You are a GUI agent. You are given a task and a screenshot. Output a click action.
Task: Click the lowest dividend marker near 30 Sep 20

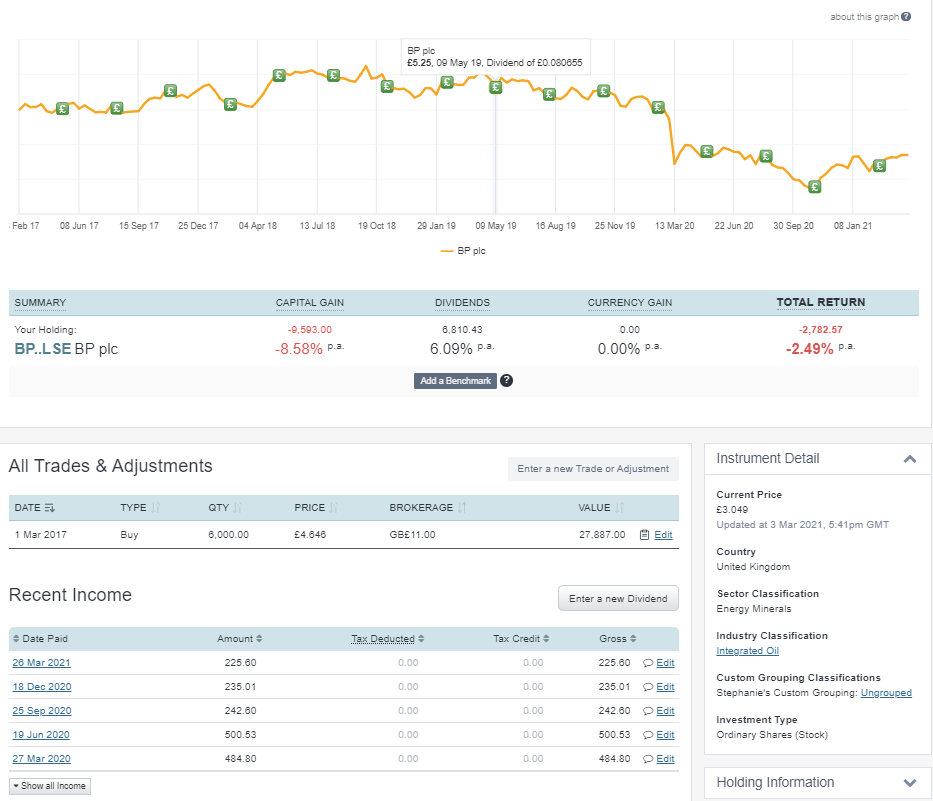(815, 187)
